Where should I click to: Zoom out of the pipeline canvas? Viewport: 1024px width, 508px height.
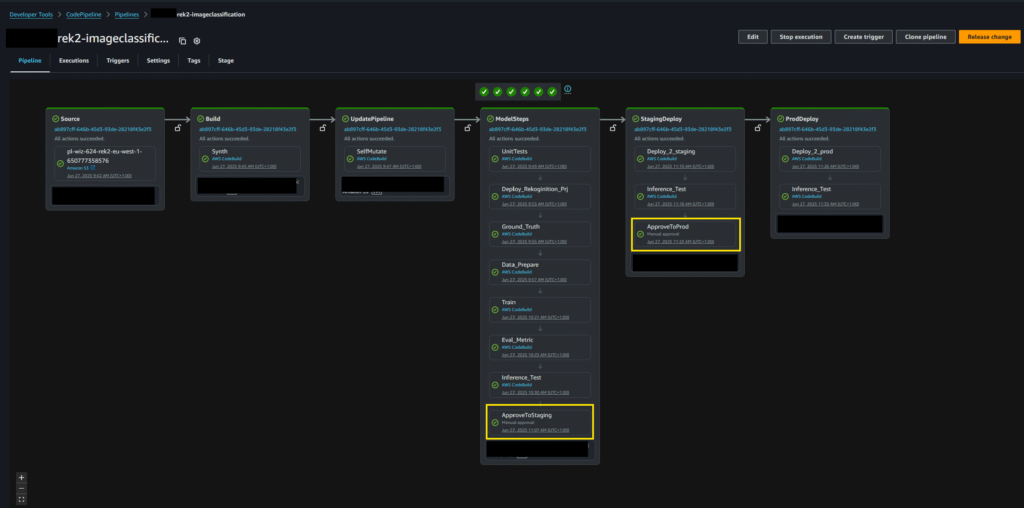[x=21, y=487]
